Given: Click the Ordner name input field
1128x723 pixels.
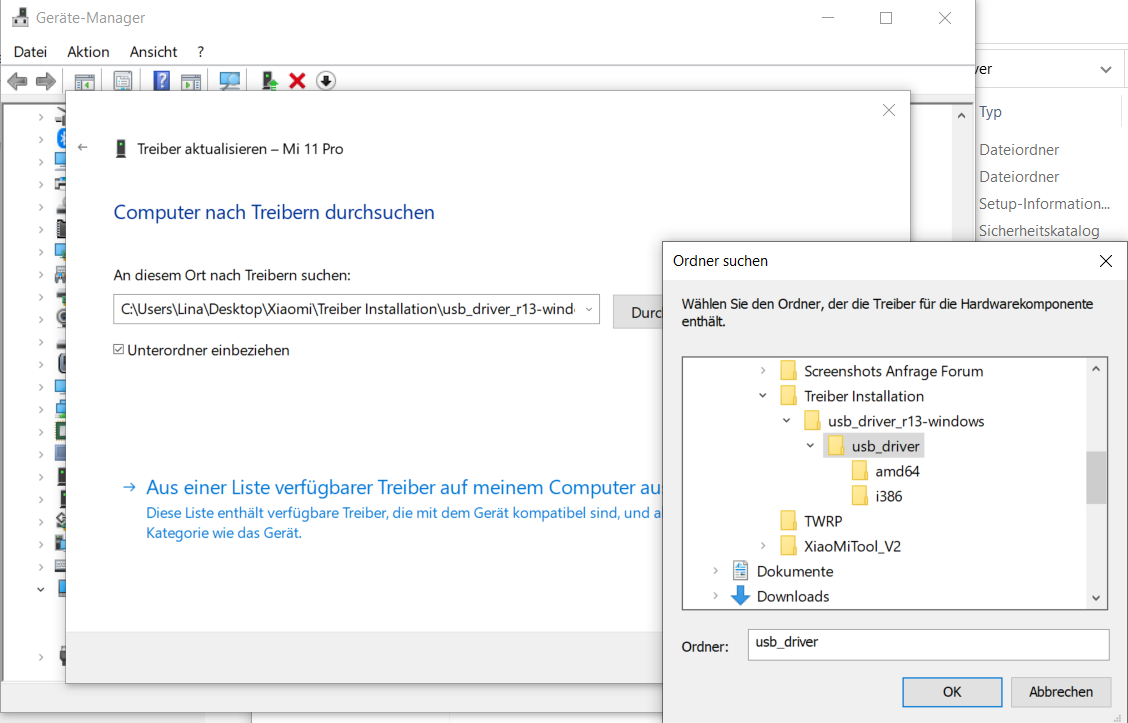Looking at the screenshot, I should click(x=928, y=644).
